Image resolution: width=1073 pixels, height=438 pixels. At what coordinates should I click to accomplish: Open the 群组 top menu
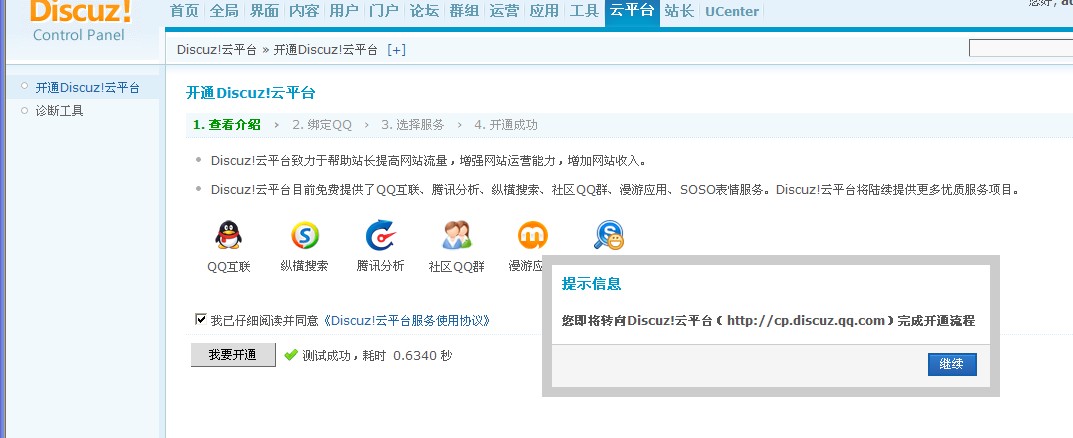point(464,11)
